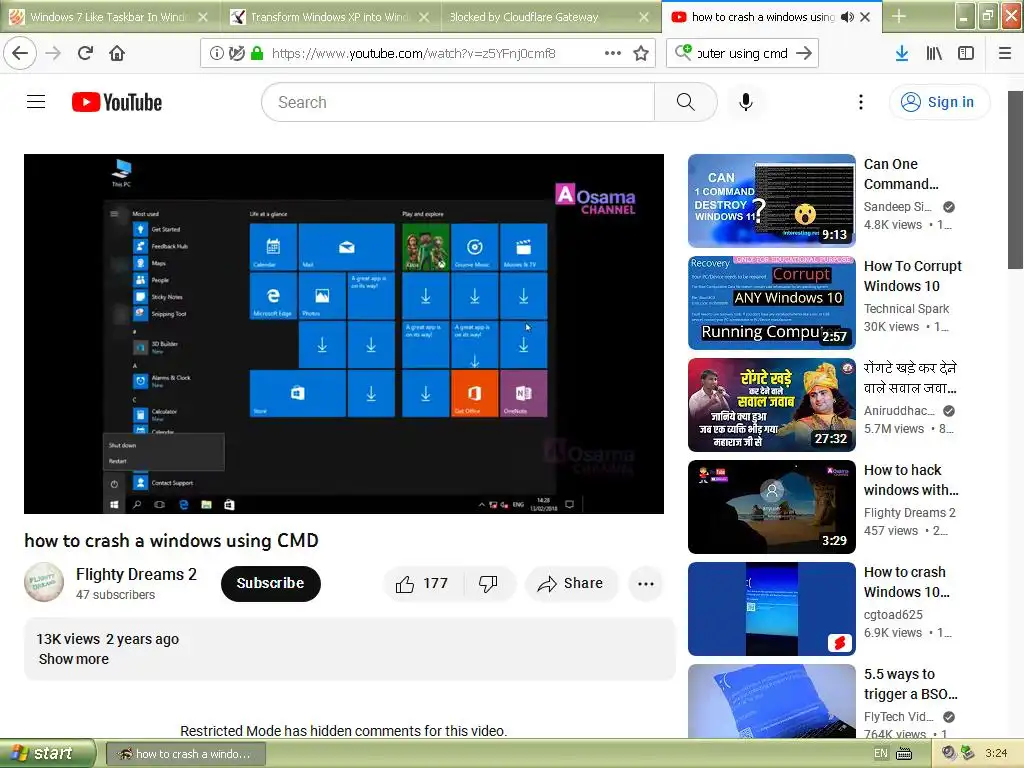Open 5.5 ways to trigger a BSOD video

coord(772,701)
